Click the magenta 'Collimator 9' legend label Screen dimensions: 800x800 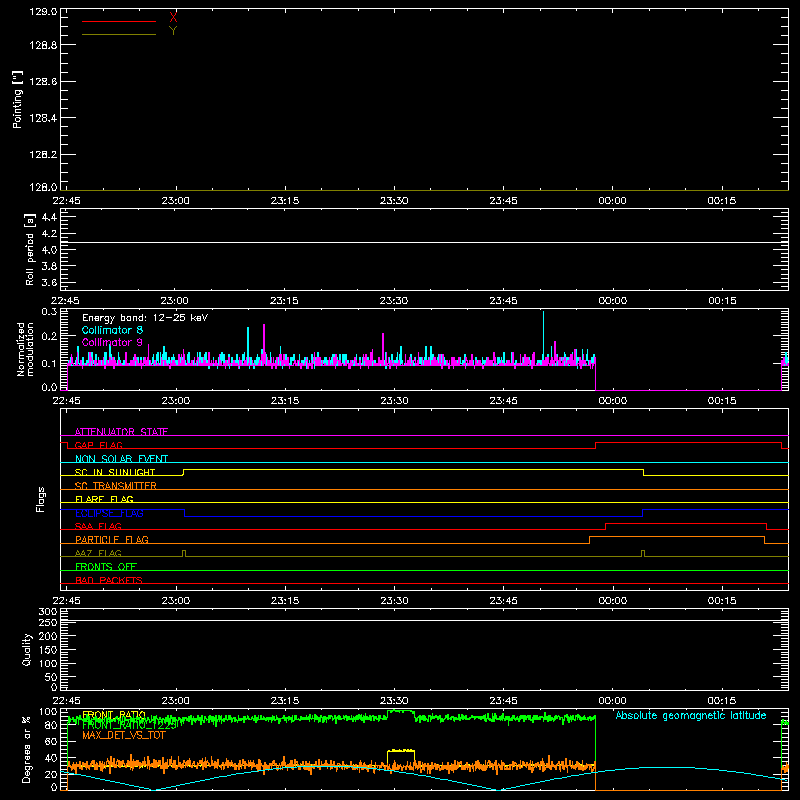click(x=112, y=342)
